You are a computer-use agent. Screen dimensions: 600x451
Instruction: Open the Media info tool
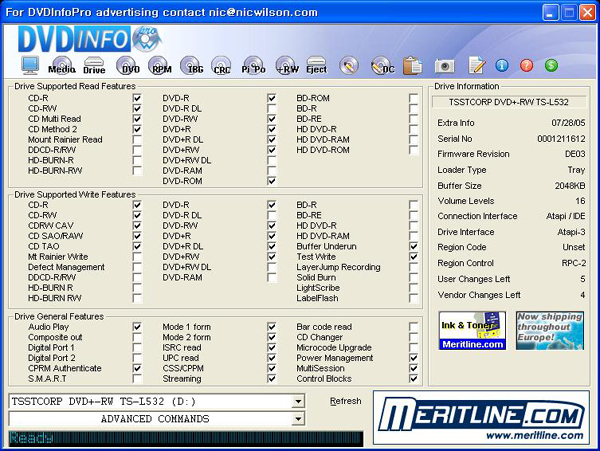tap(62, 65)
